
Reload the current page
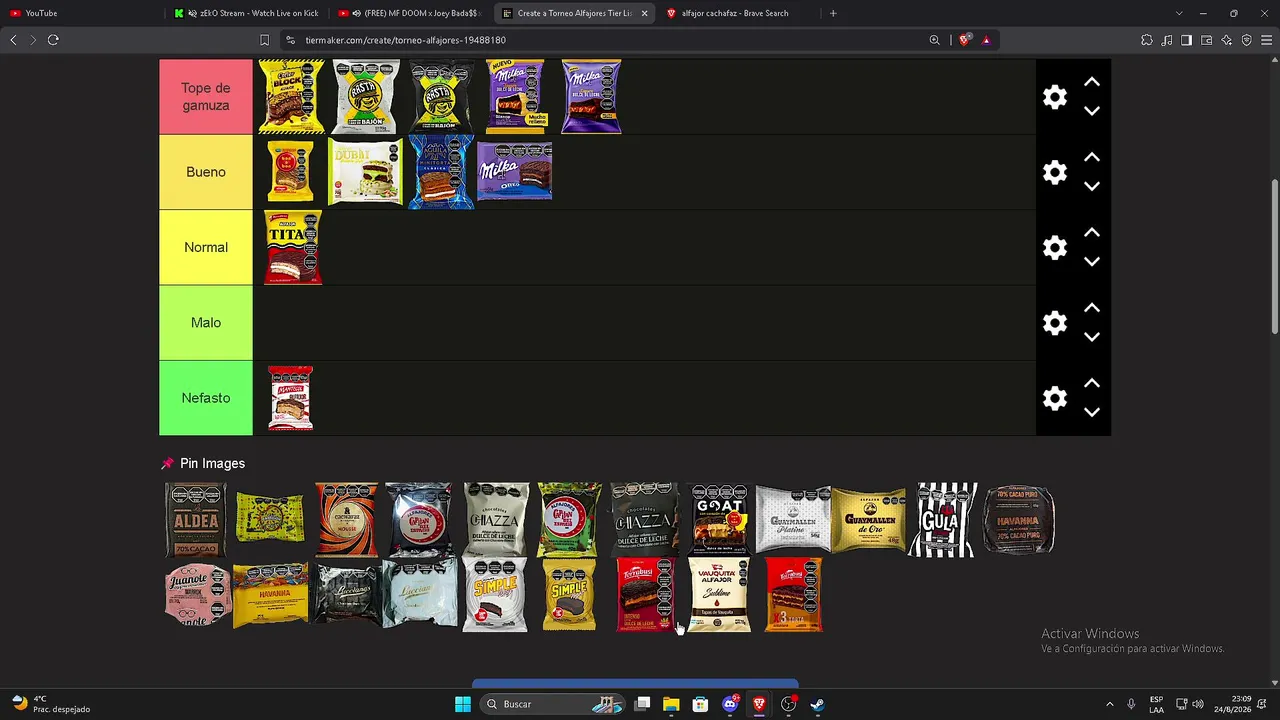53,40
